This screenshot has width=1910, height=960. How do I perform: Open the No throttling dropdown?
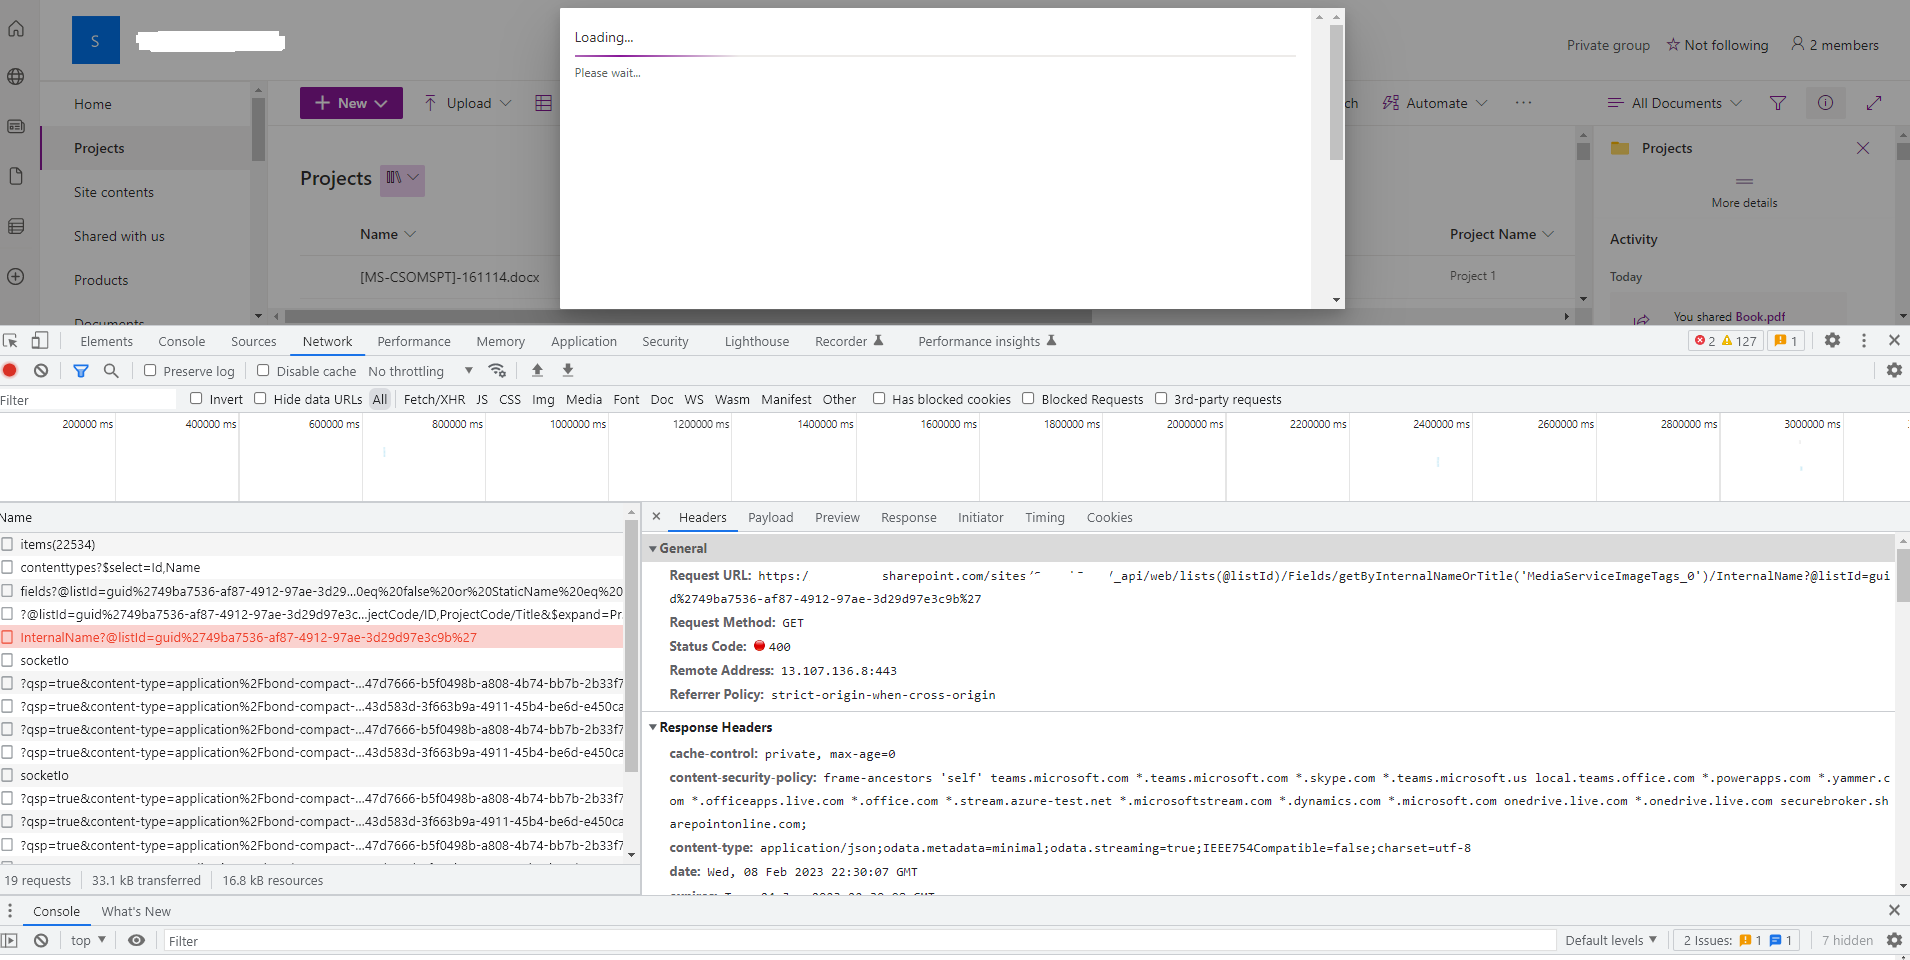420,370
